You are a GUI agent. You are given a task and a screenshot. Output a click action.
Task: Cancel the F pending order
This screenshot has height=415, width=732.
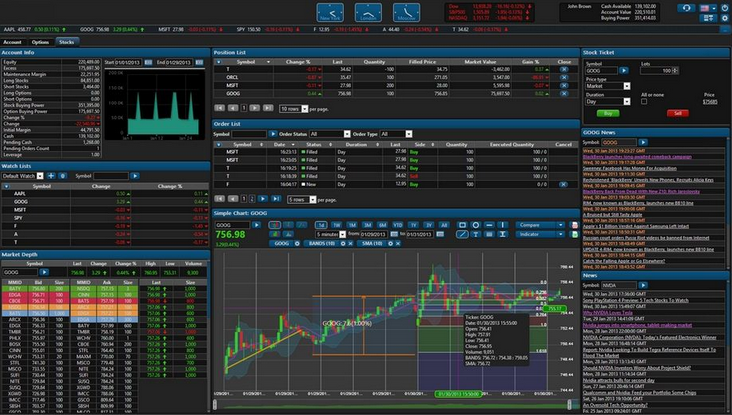563,184
